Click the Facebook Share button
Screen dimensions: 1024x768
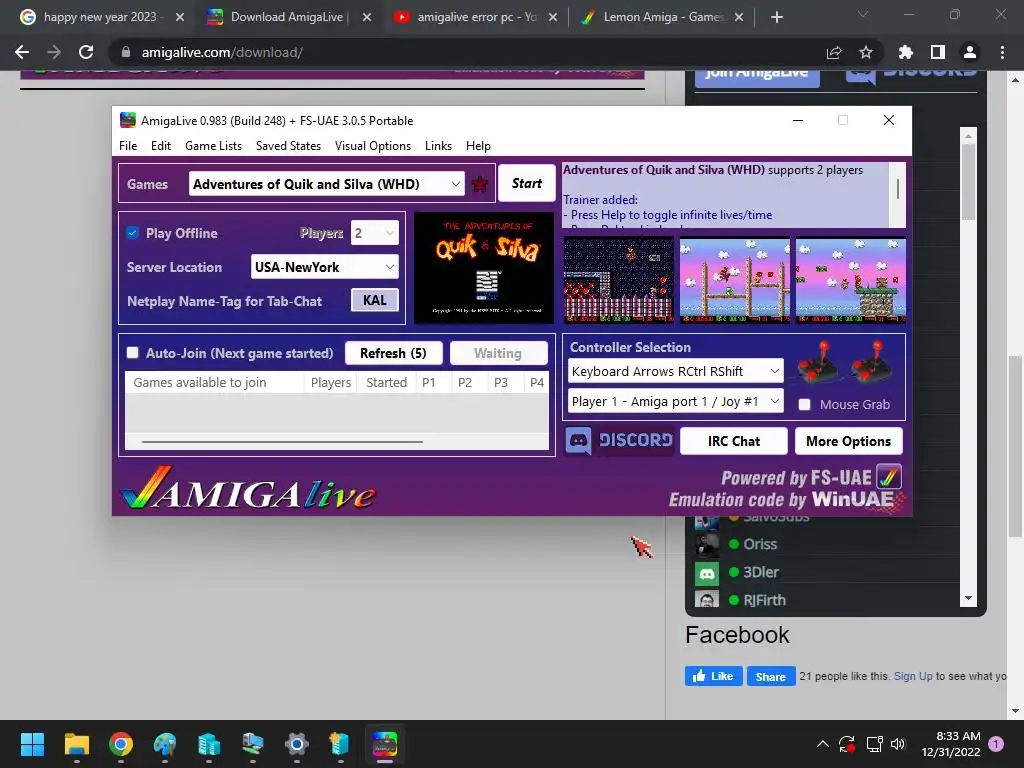(771, 677)
